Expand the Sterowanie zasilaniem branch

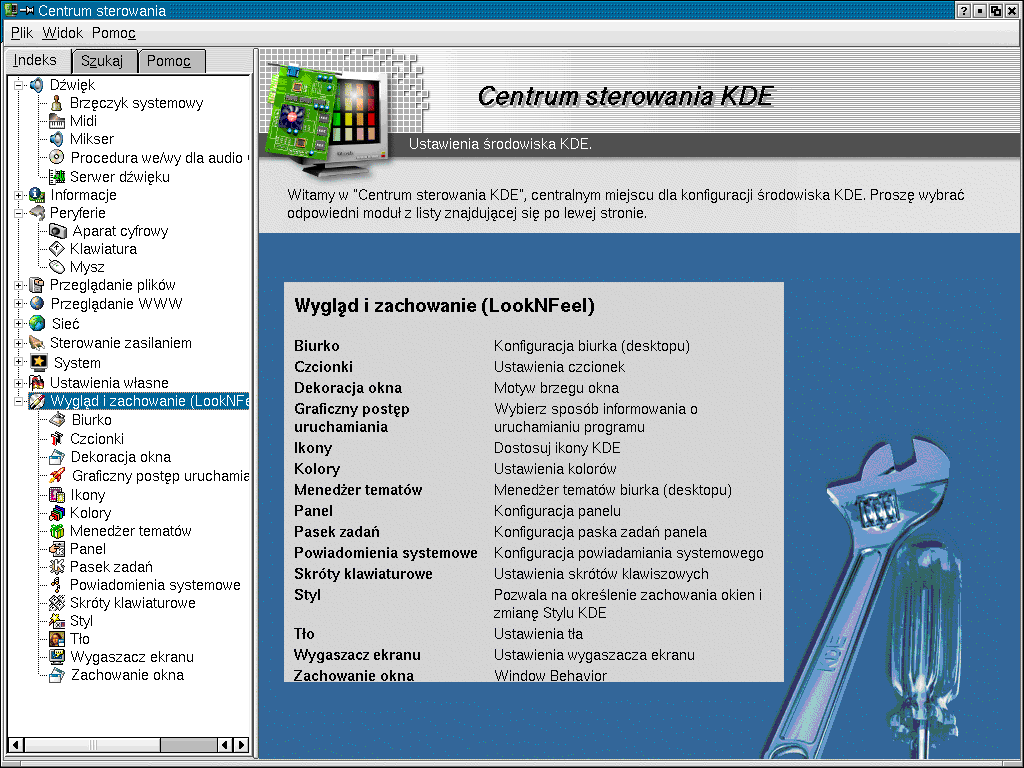pyautogui.click(x=18, y=343)
